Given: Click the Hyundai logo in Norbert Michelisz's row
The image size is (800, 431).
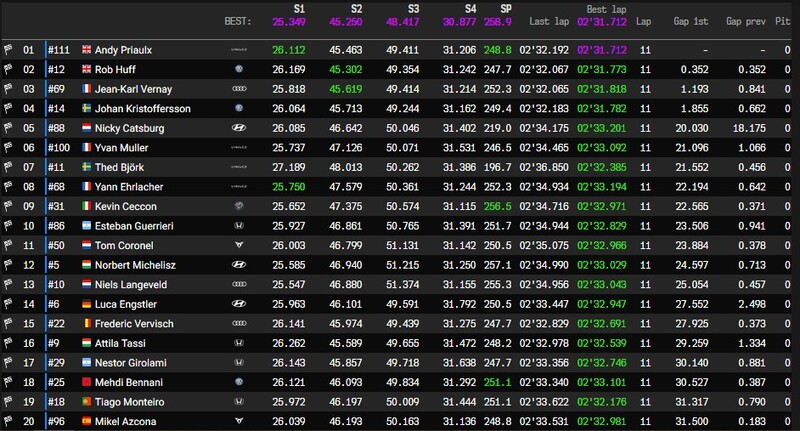Looking at the screenshot, I should pyautogui.click(x=239, y=265).
